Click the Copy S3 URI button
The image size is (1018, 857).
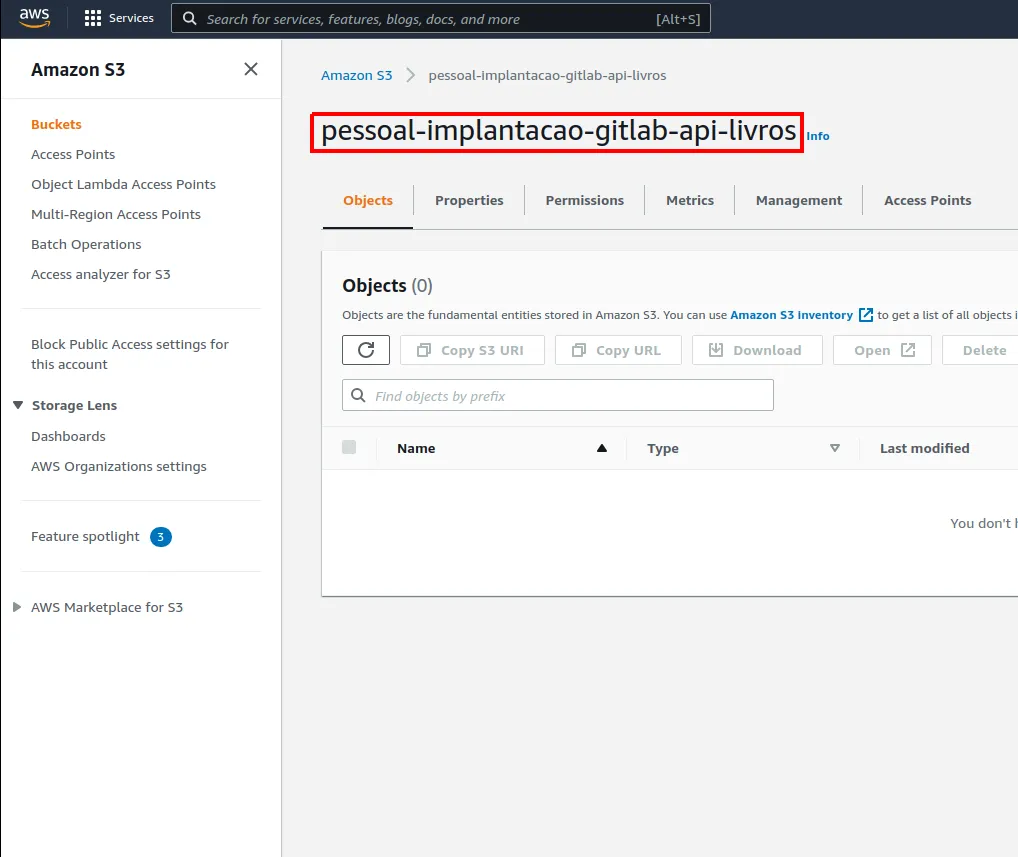click(x=472, y=350)
